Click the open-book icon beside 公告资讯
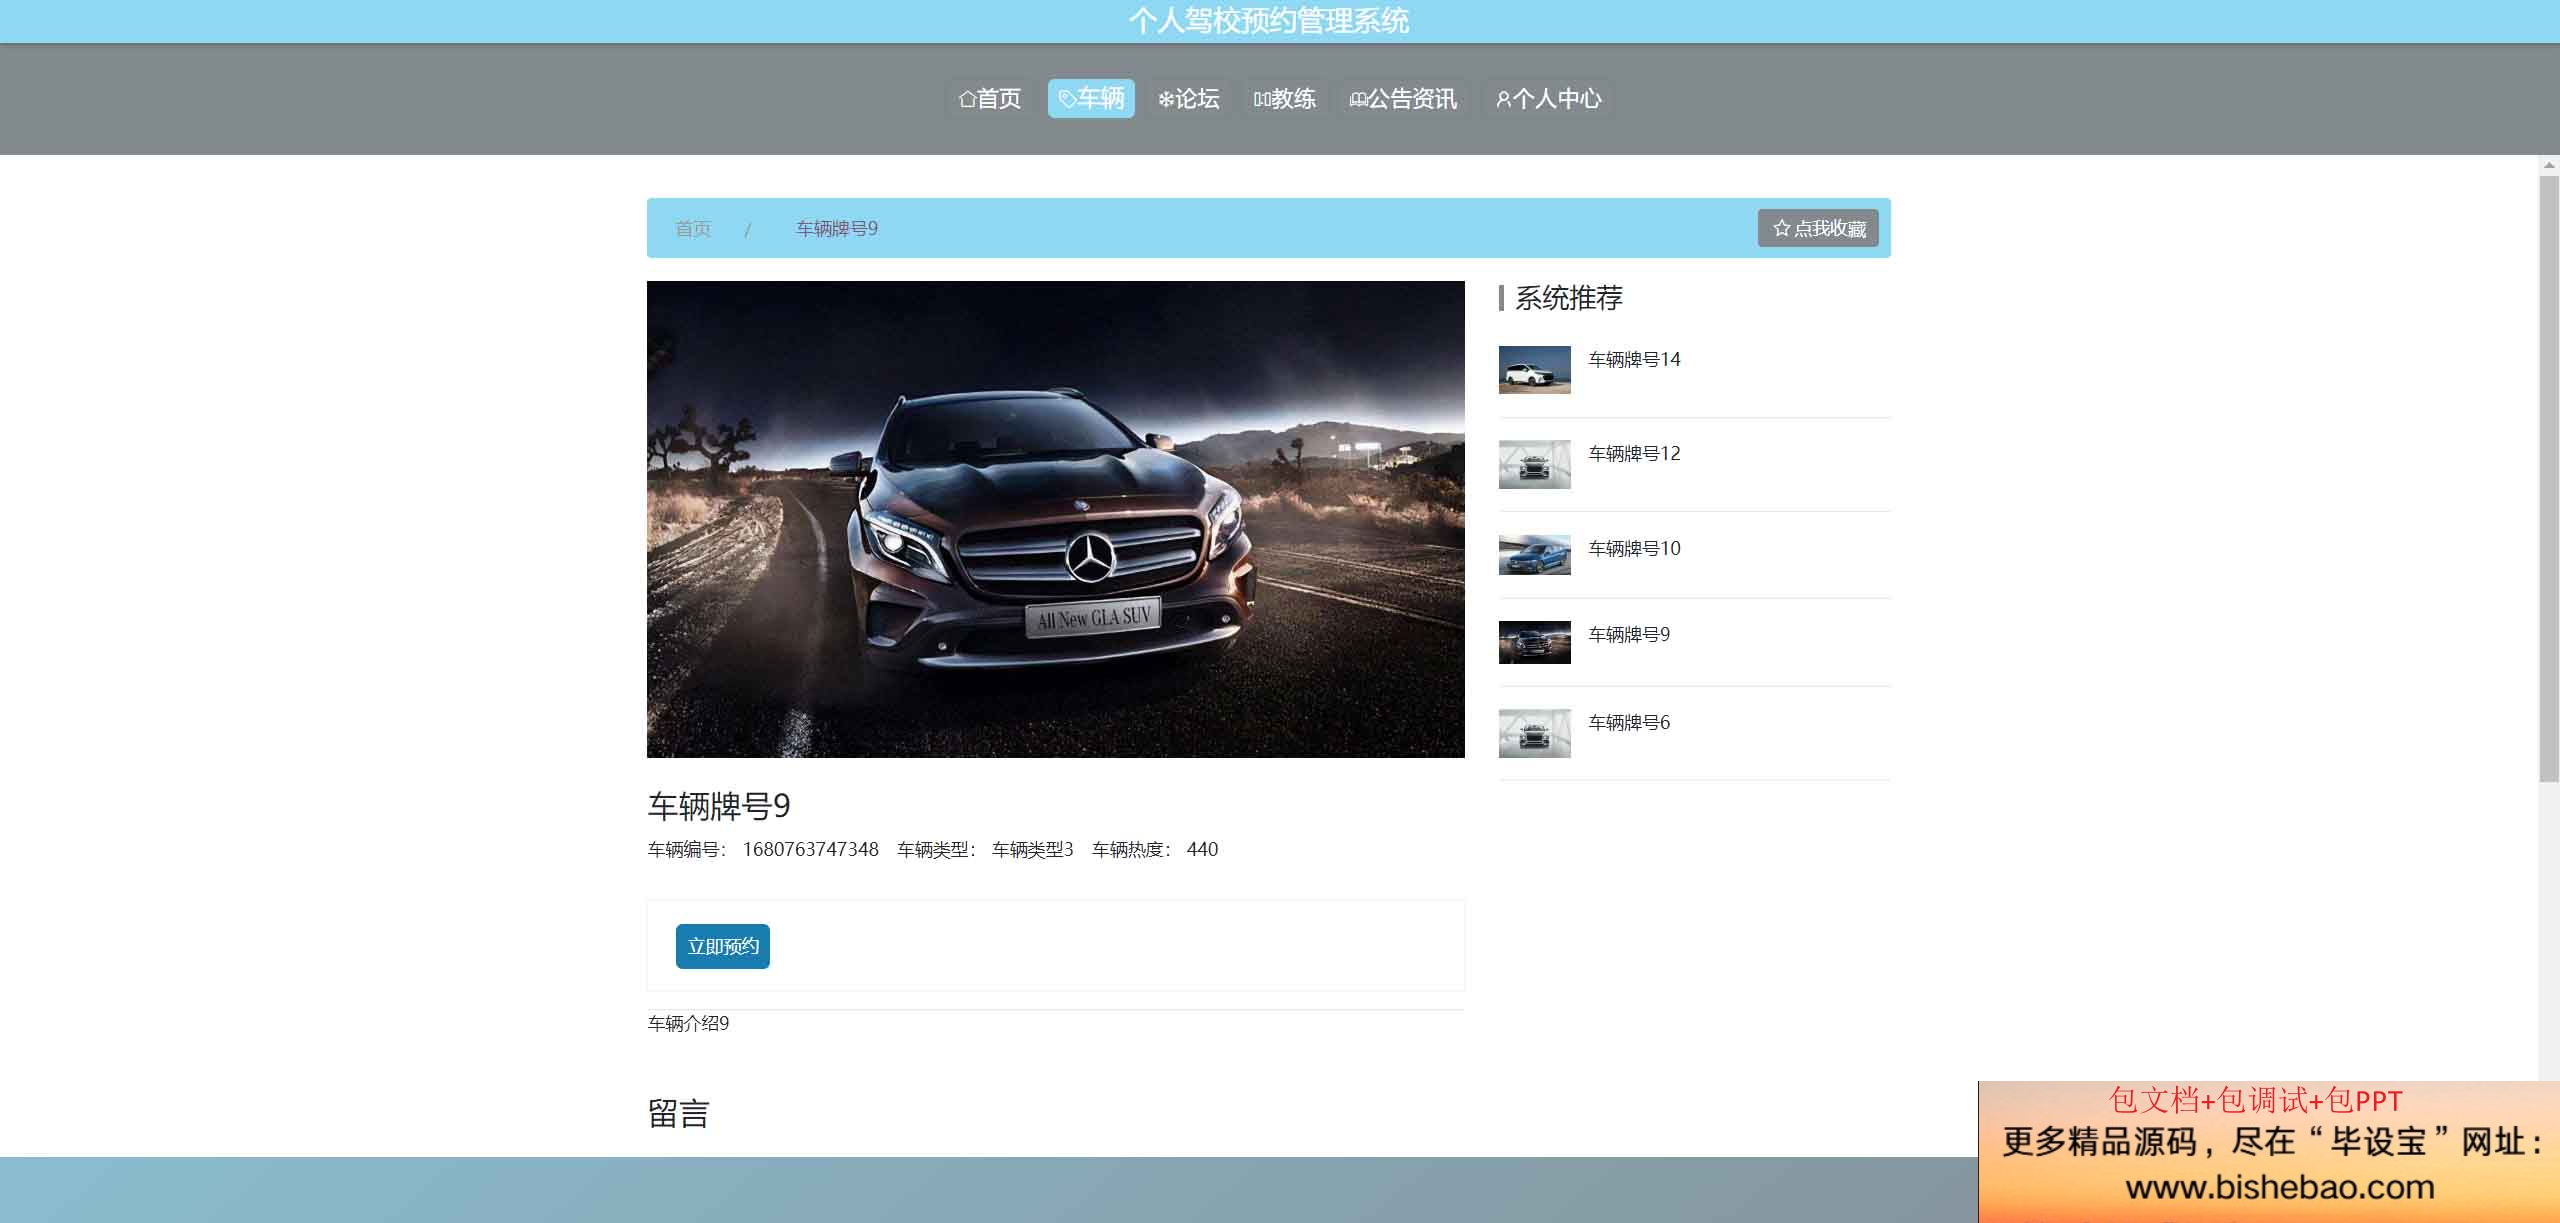This screenshot has width=2560, height=1223. point(1358,99)
